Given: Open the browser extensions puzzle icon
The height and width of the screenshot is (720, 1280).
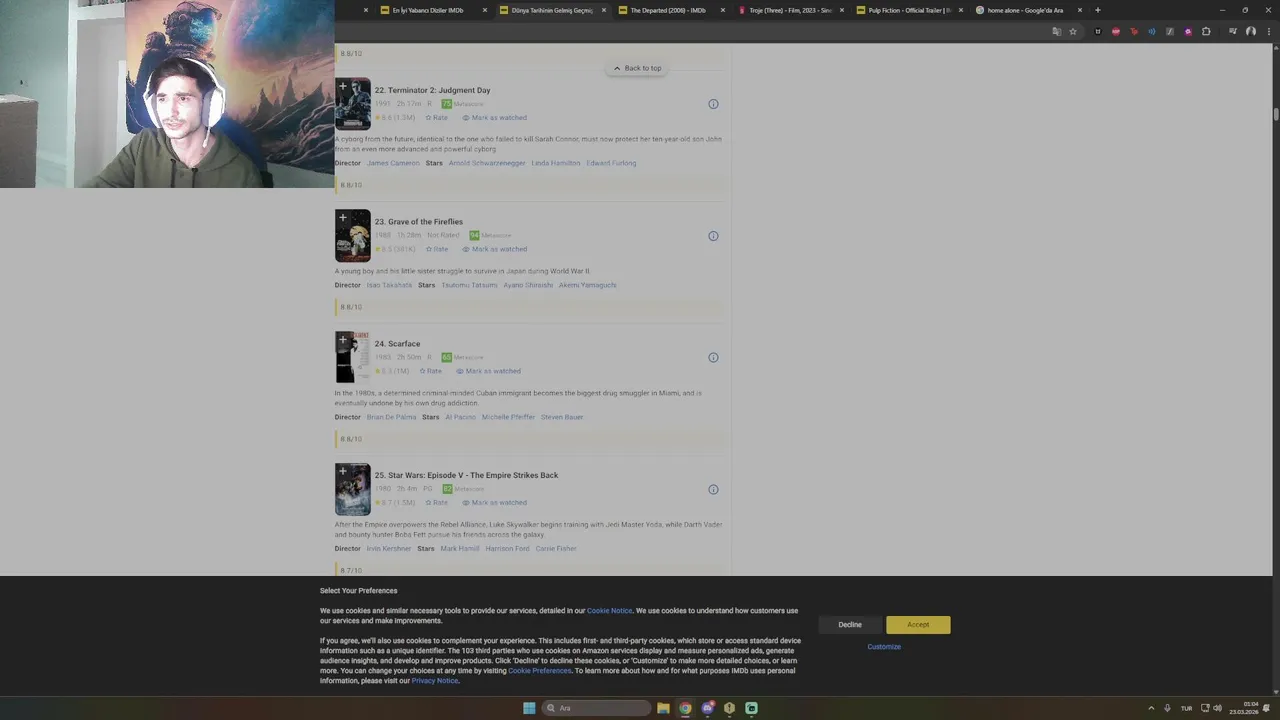Looking at the screenshot, I should 1206,31.
